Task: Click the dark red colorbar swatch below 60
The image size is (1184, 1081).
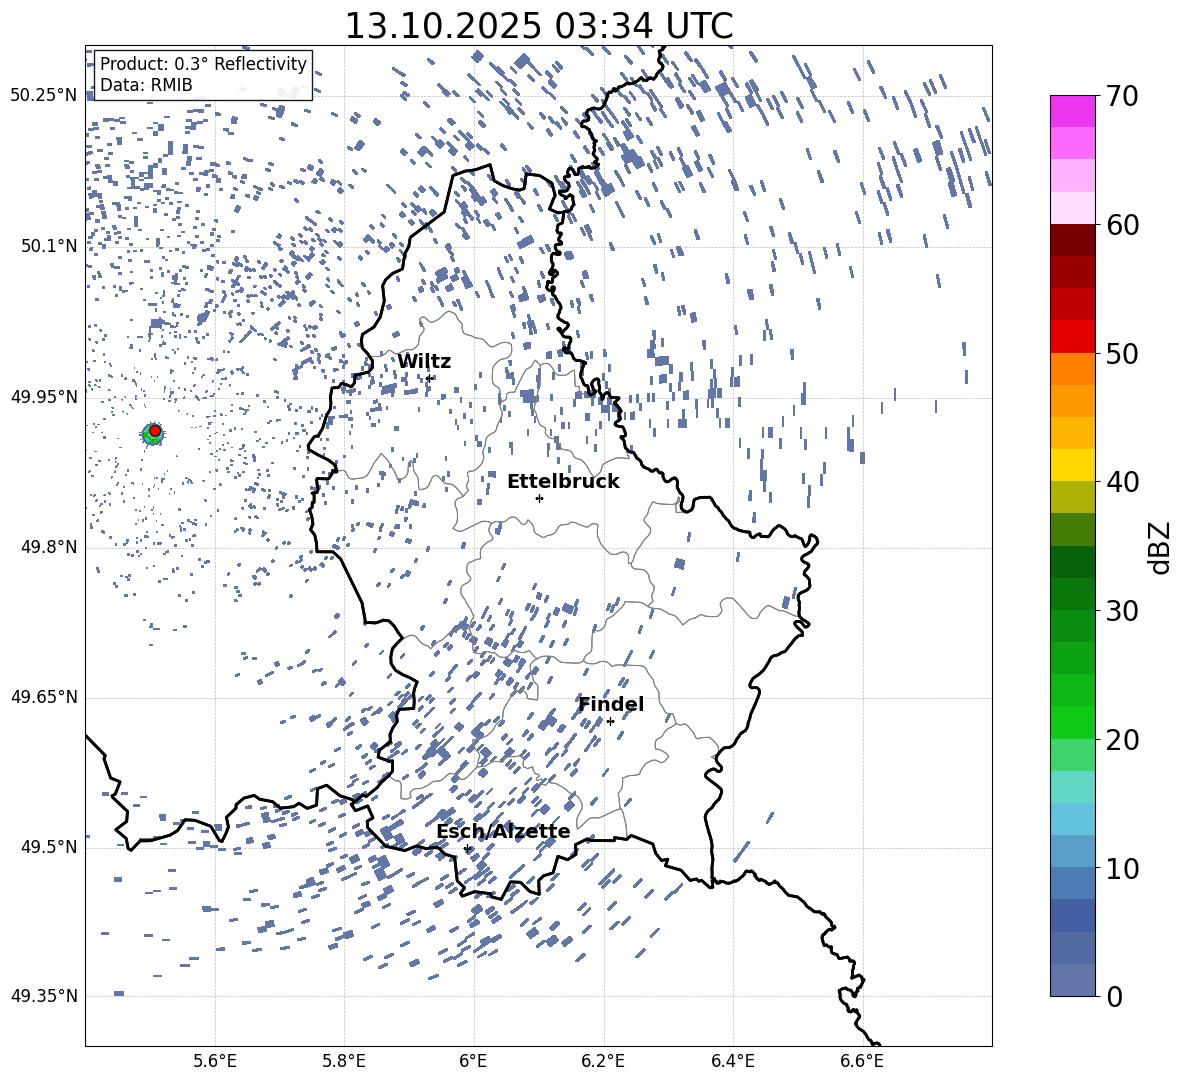Action: point(1072,240)
